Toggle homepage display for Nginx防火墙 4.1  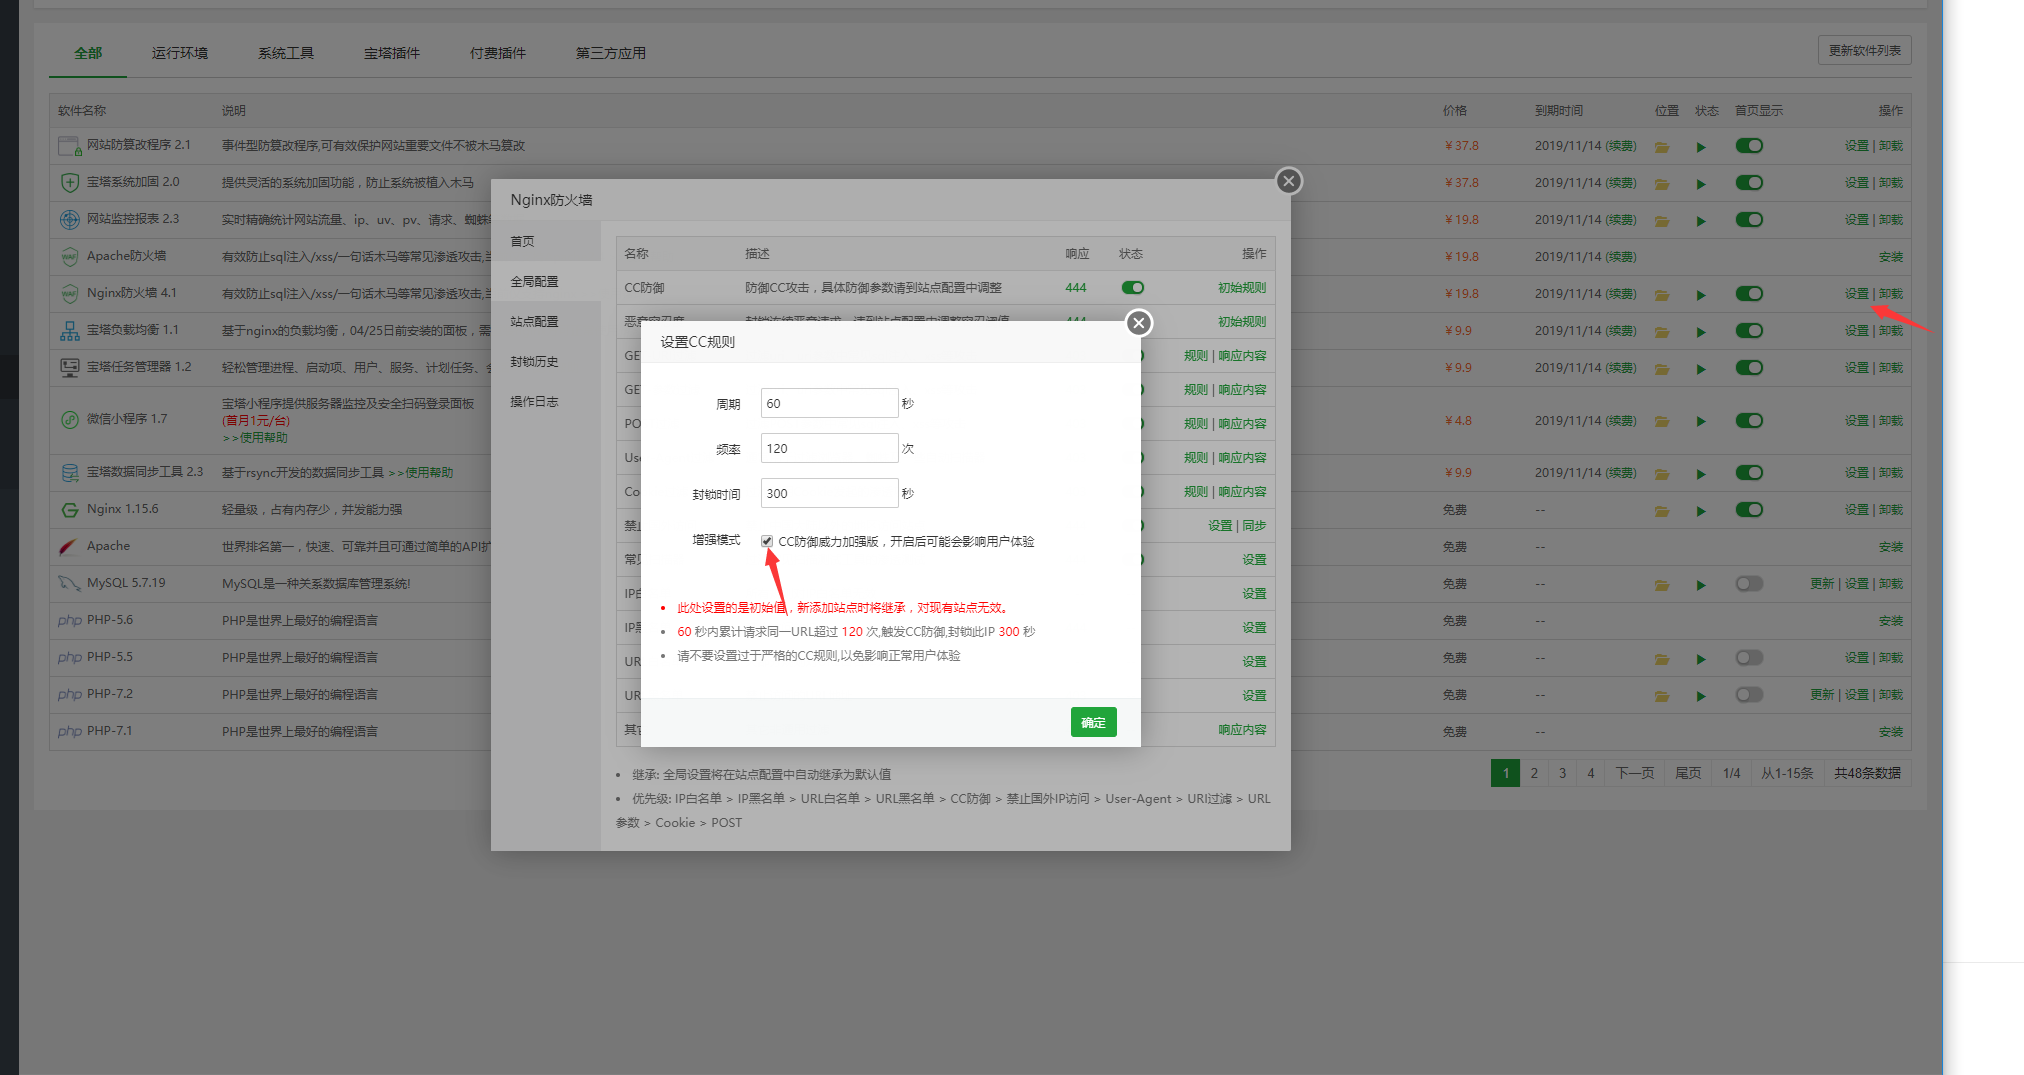click(1749, 294)
